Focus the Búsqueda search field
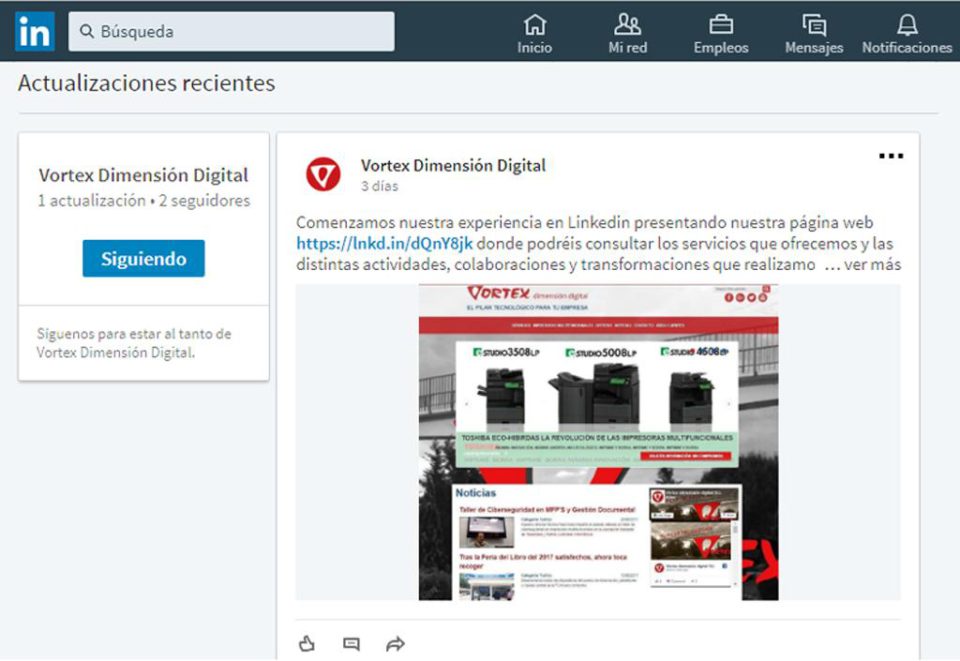The height and width of the screenshot is (661, 960). (x=231, y=31)
